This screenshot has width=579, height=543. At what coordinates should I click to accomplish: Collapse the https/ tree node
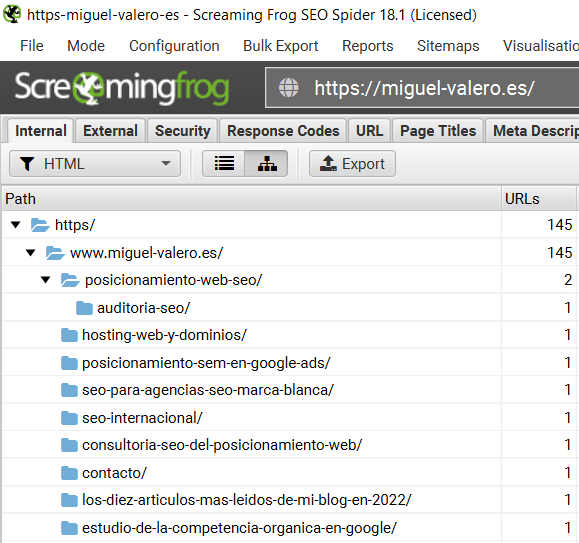pyautogui.click(x=16, y=224)
